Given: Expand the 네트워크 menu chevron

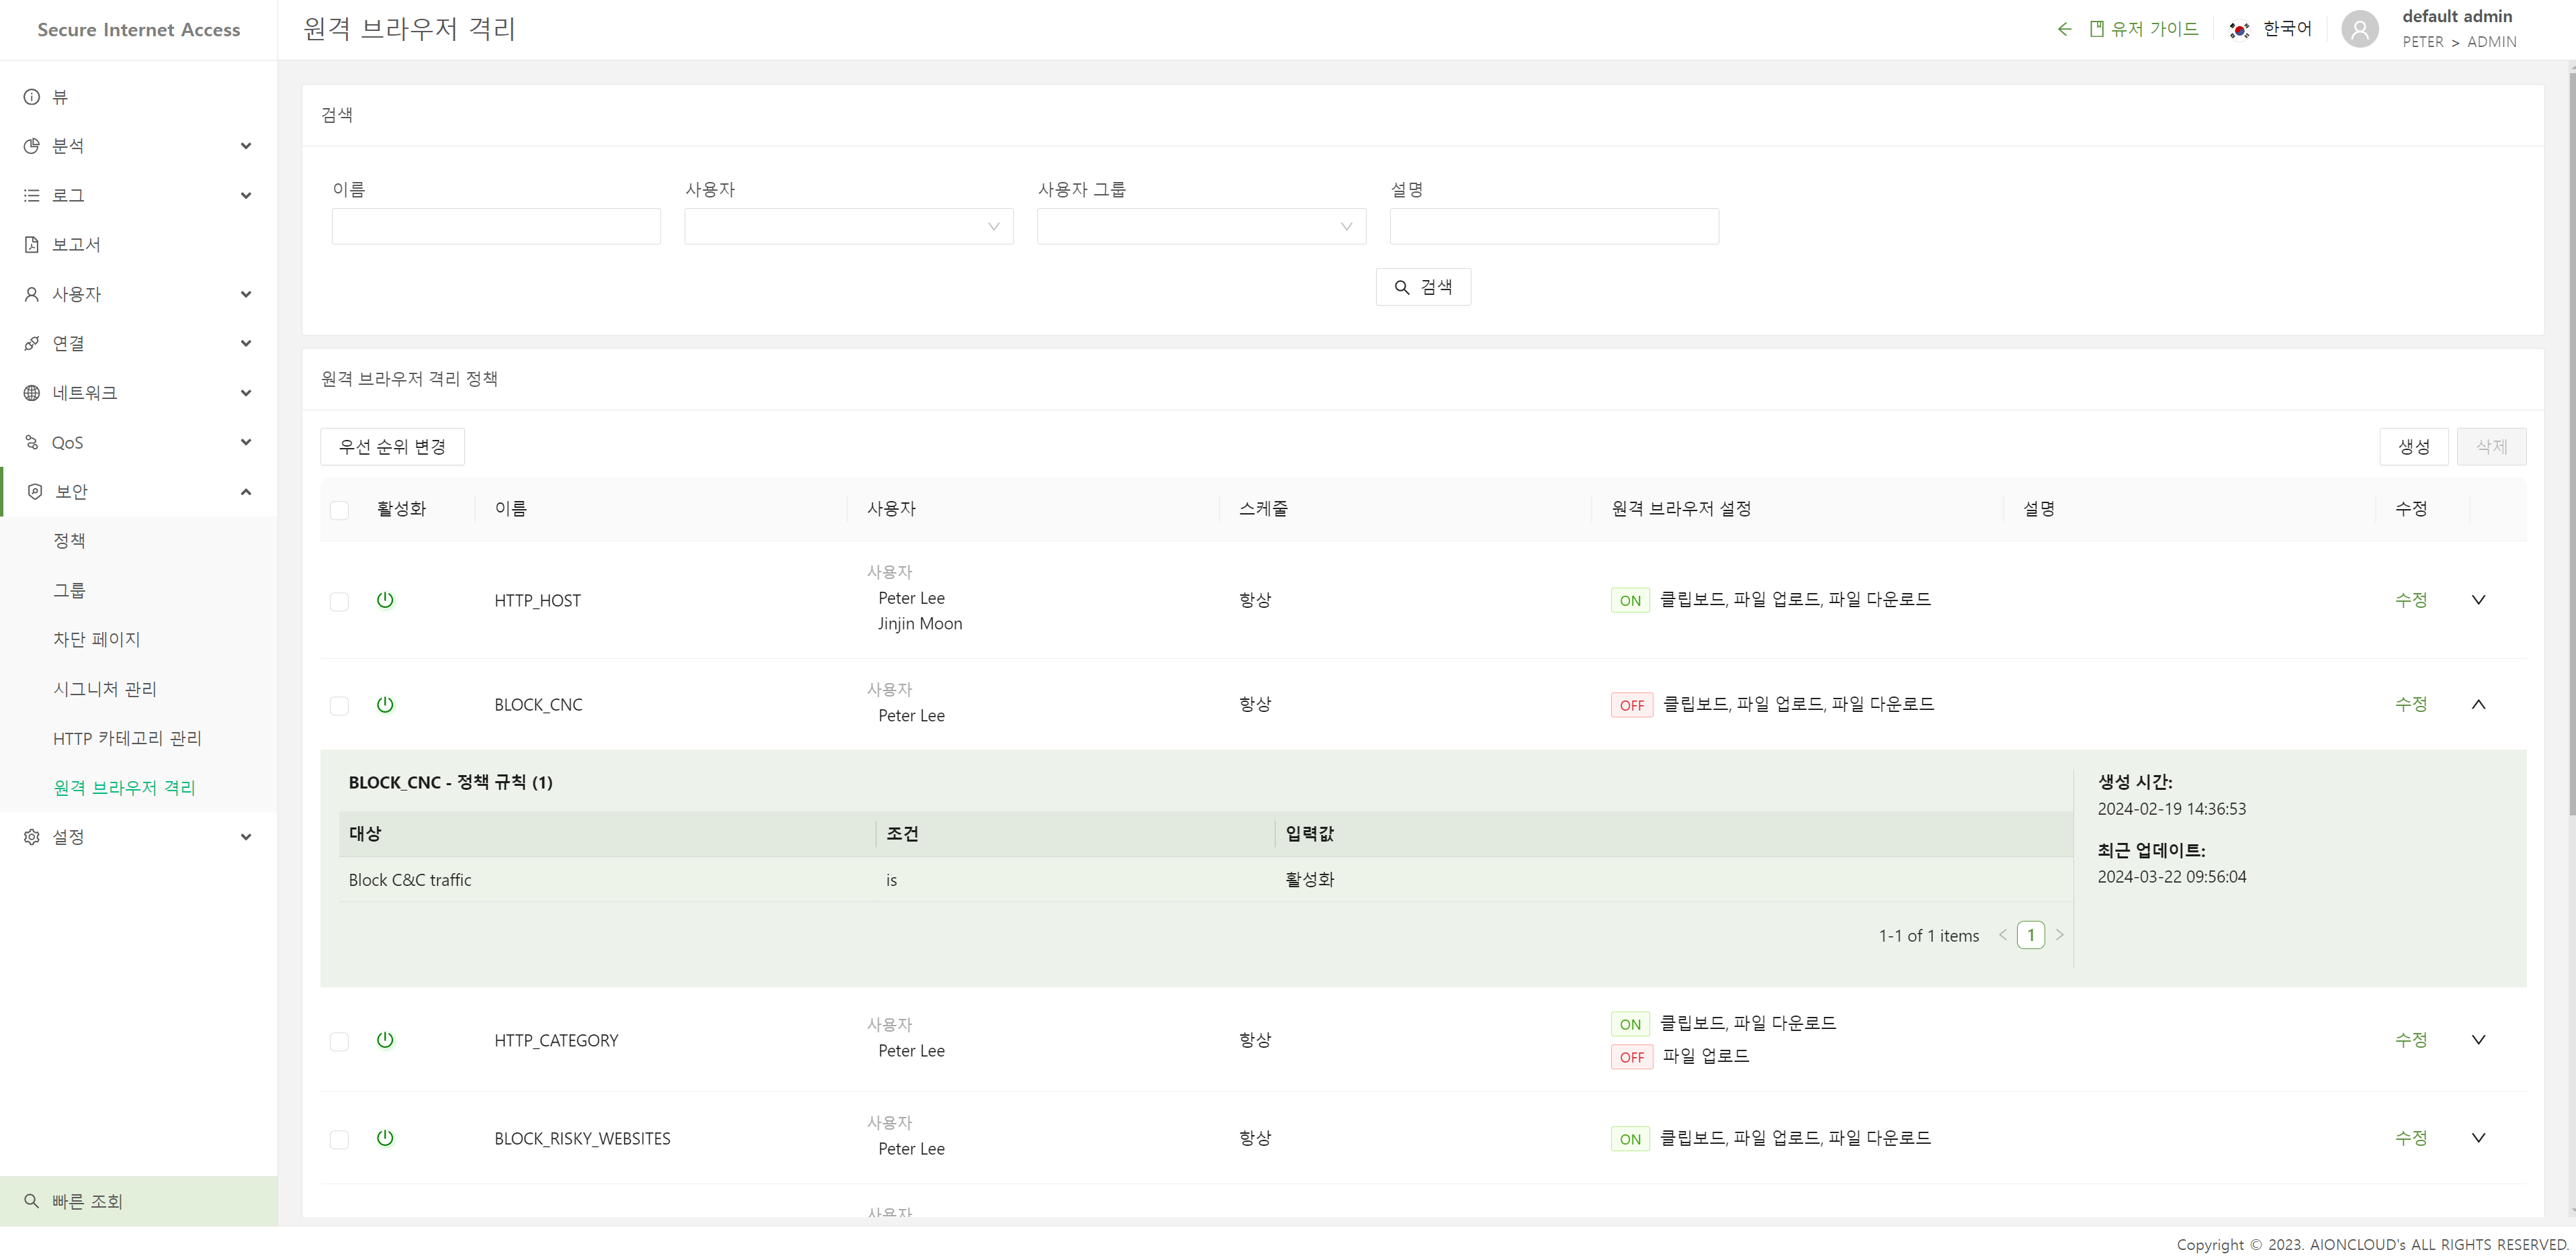Looking at the screenshot, I should click(x=246, y=393).
